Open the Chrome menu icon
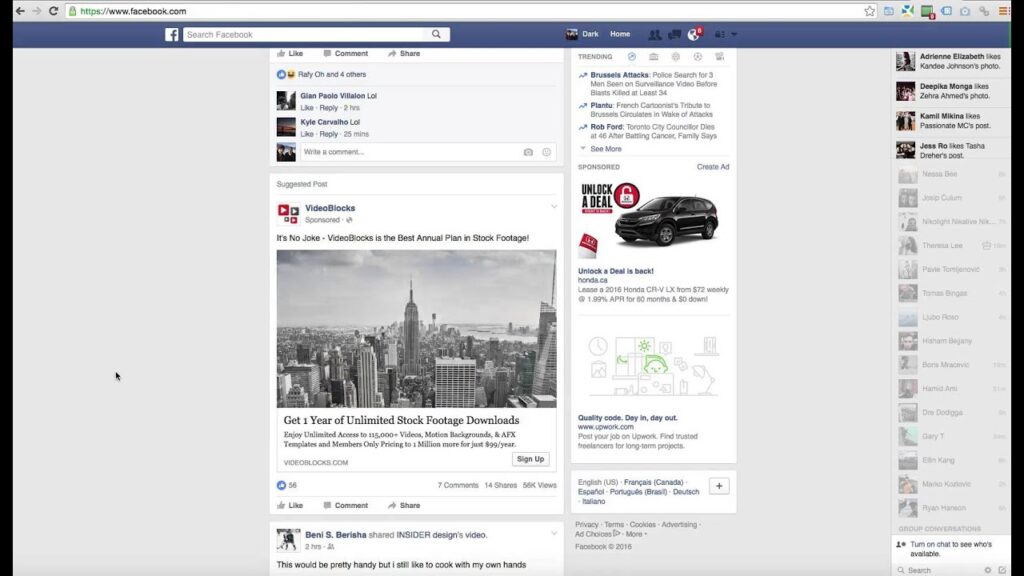Screen dimensions: 1024x576 1004,11
